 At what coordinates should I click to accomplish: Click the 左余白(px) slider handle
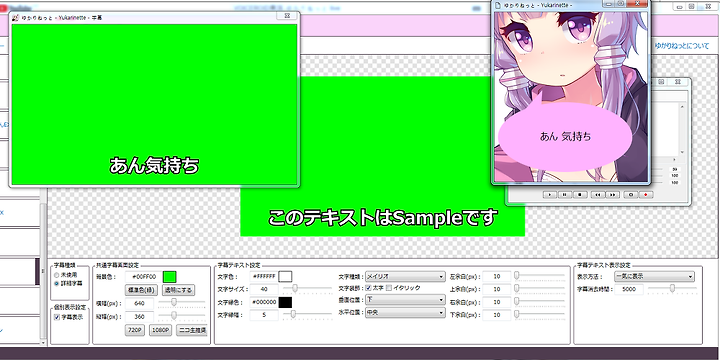click(517, 276)
